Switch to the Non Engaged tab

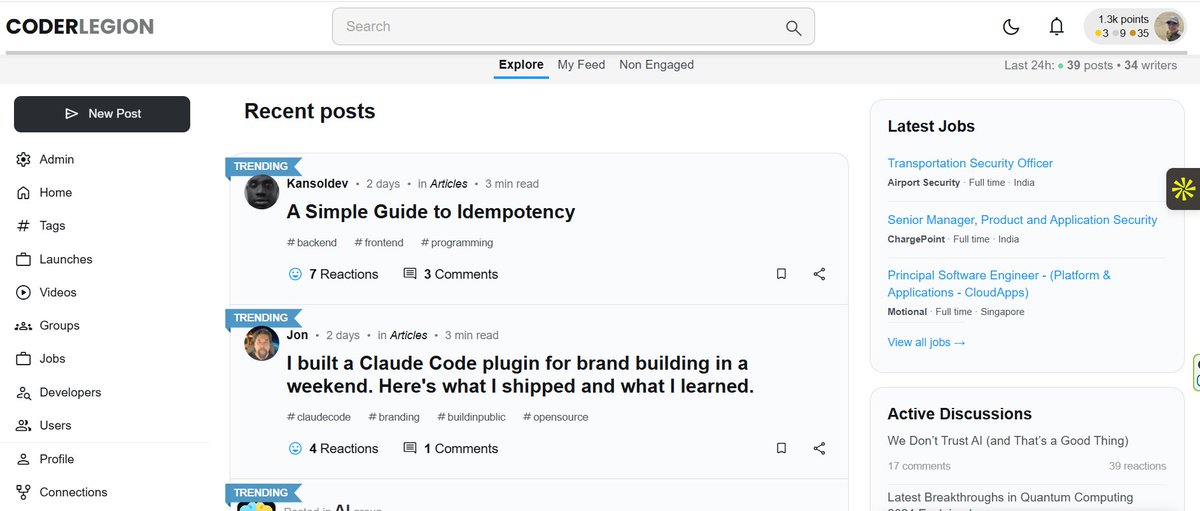pos(656,65)
